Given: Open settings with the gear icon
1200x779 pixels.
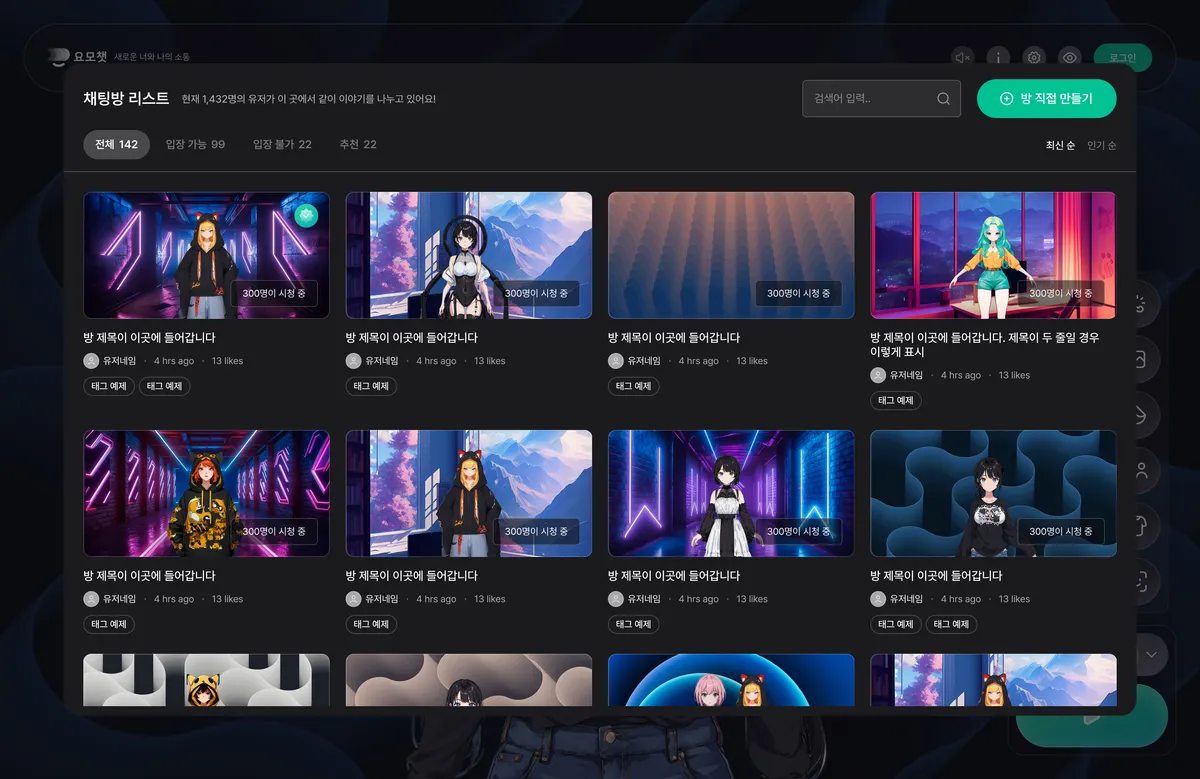Looking at the screenshot, I should click(1034, 57).
